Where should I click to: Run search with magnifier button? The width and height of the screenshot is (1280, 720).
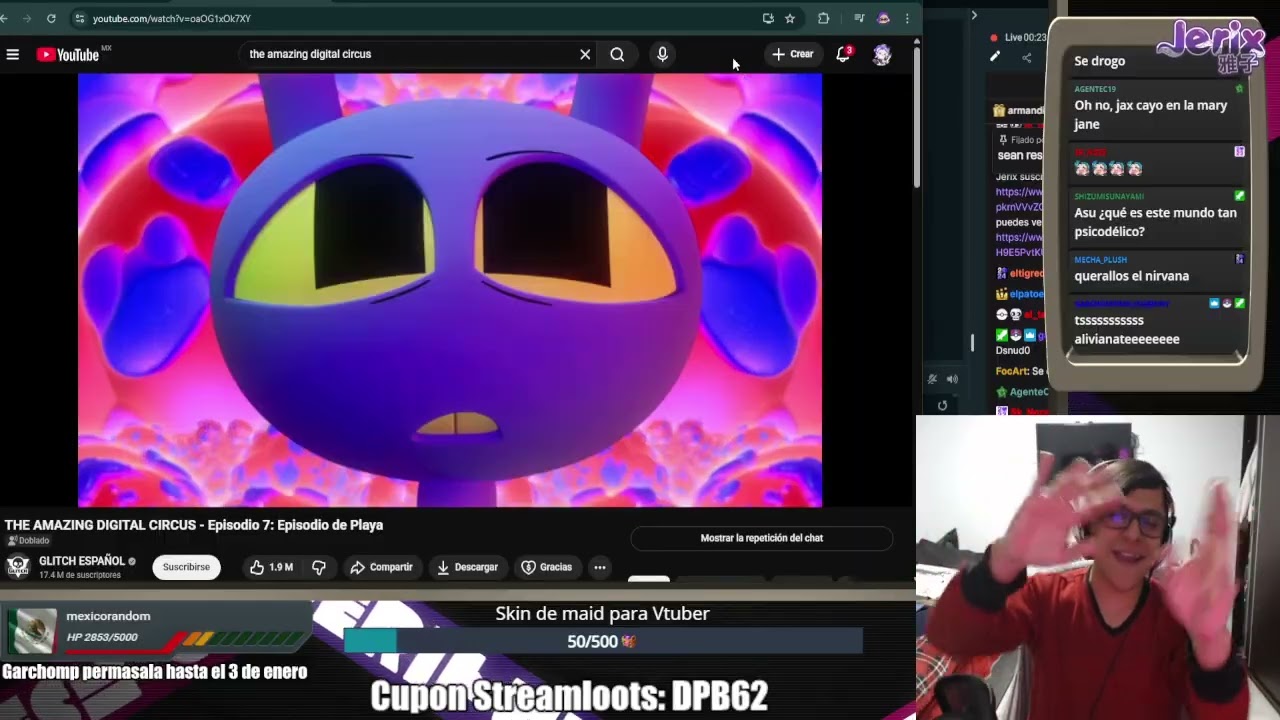[x=617, y=54]
